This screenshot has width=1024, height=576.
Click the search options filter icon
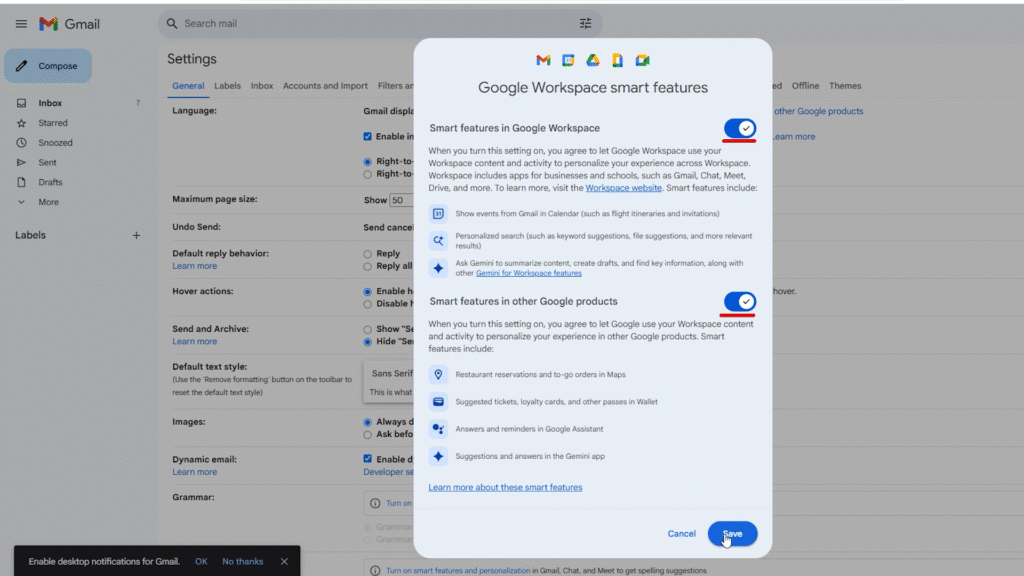585,23
